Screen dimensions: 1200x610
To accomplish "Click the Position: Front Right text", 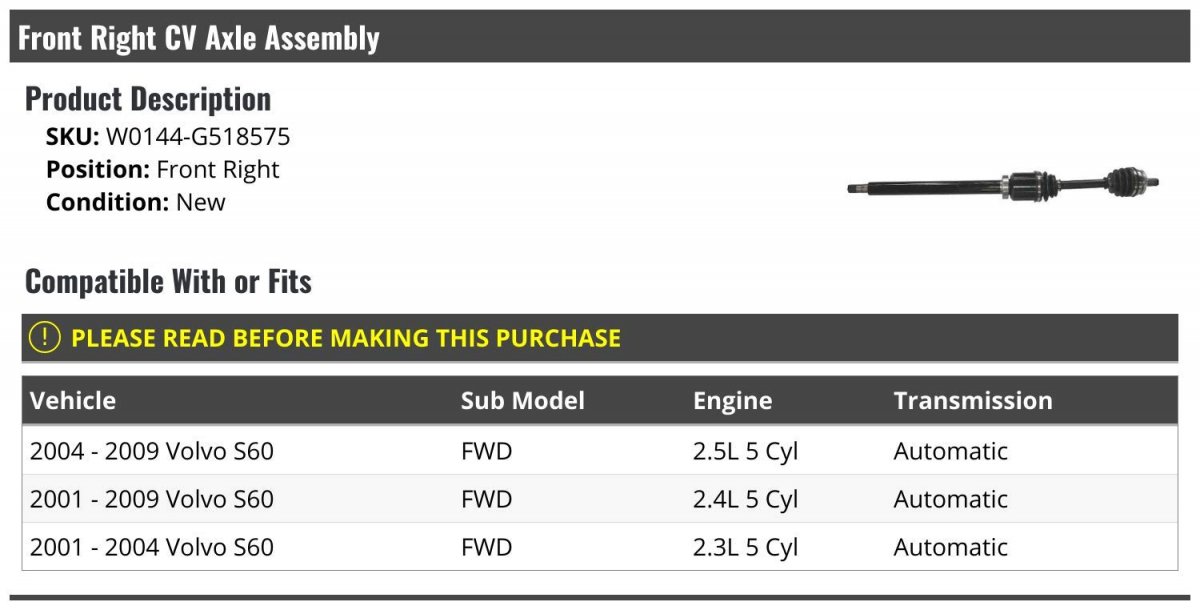I will tap(163, 170).
